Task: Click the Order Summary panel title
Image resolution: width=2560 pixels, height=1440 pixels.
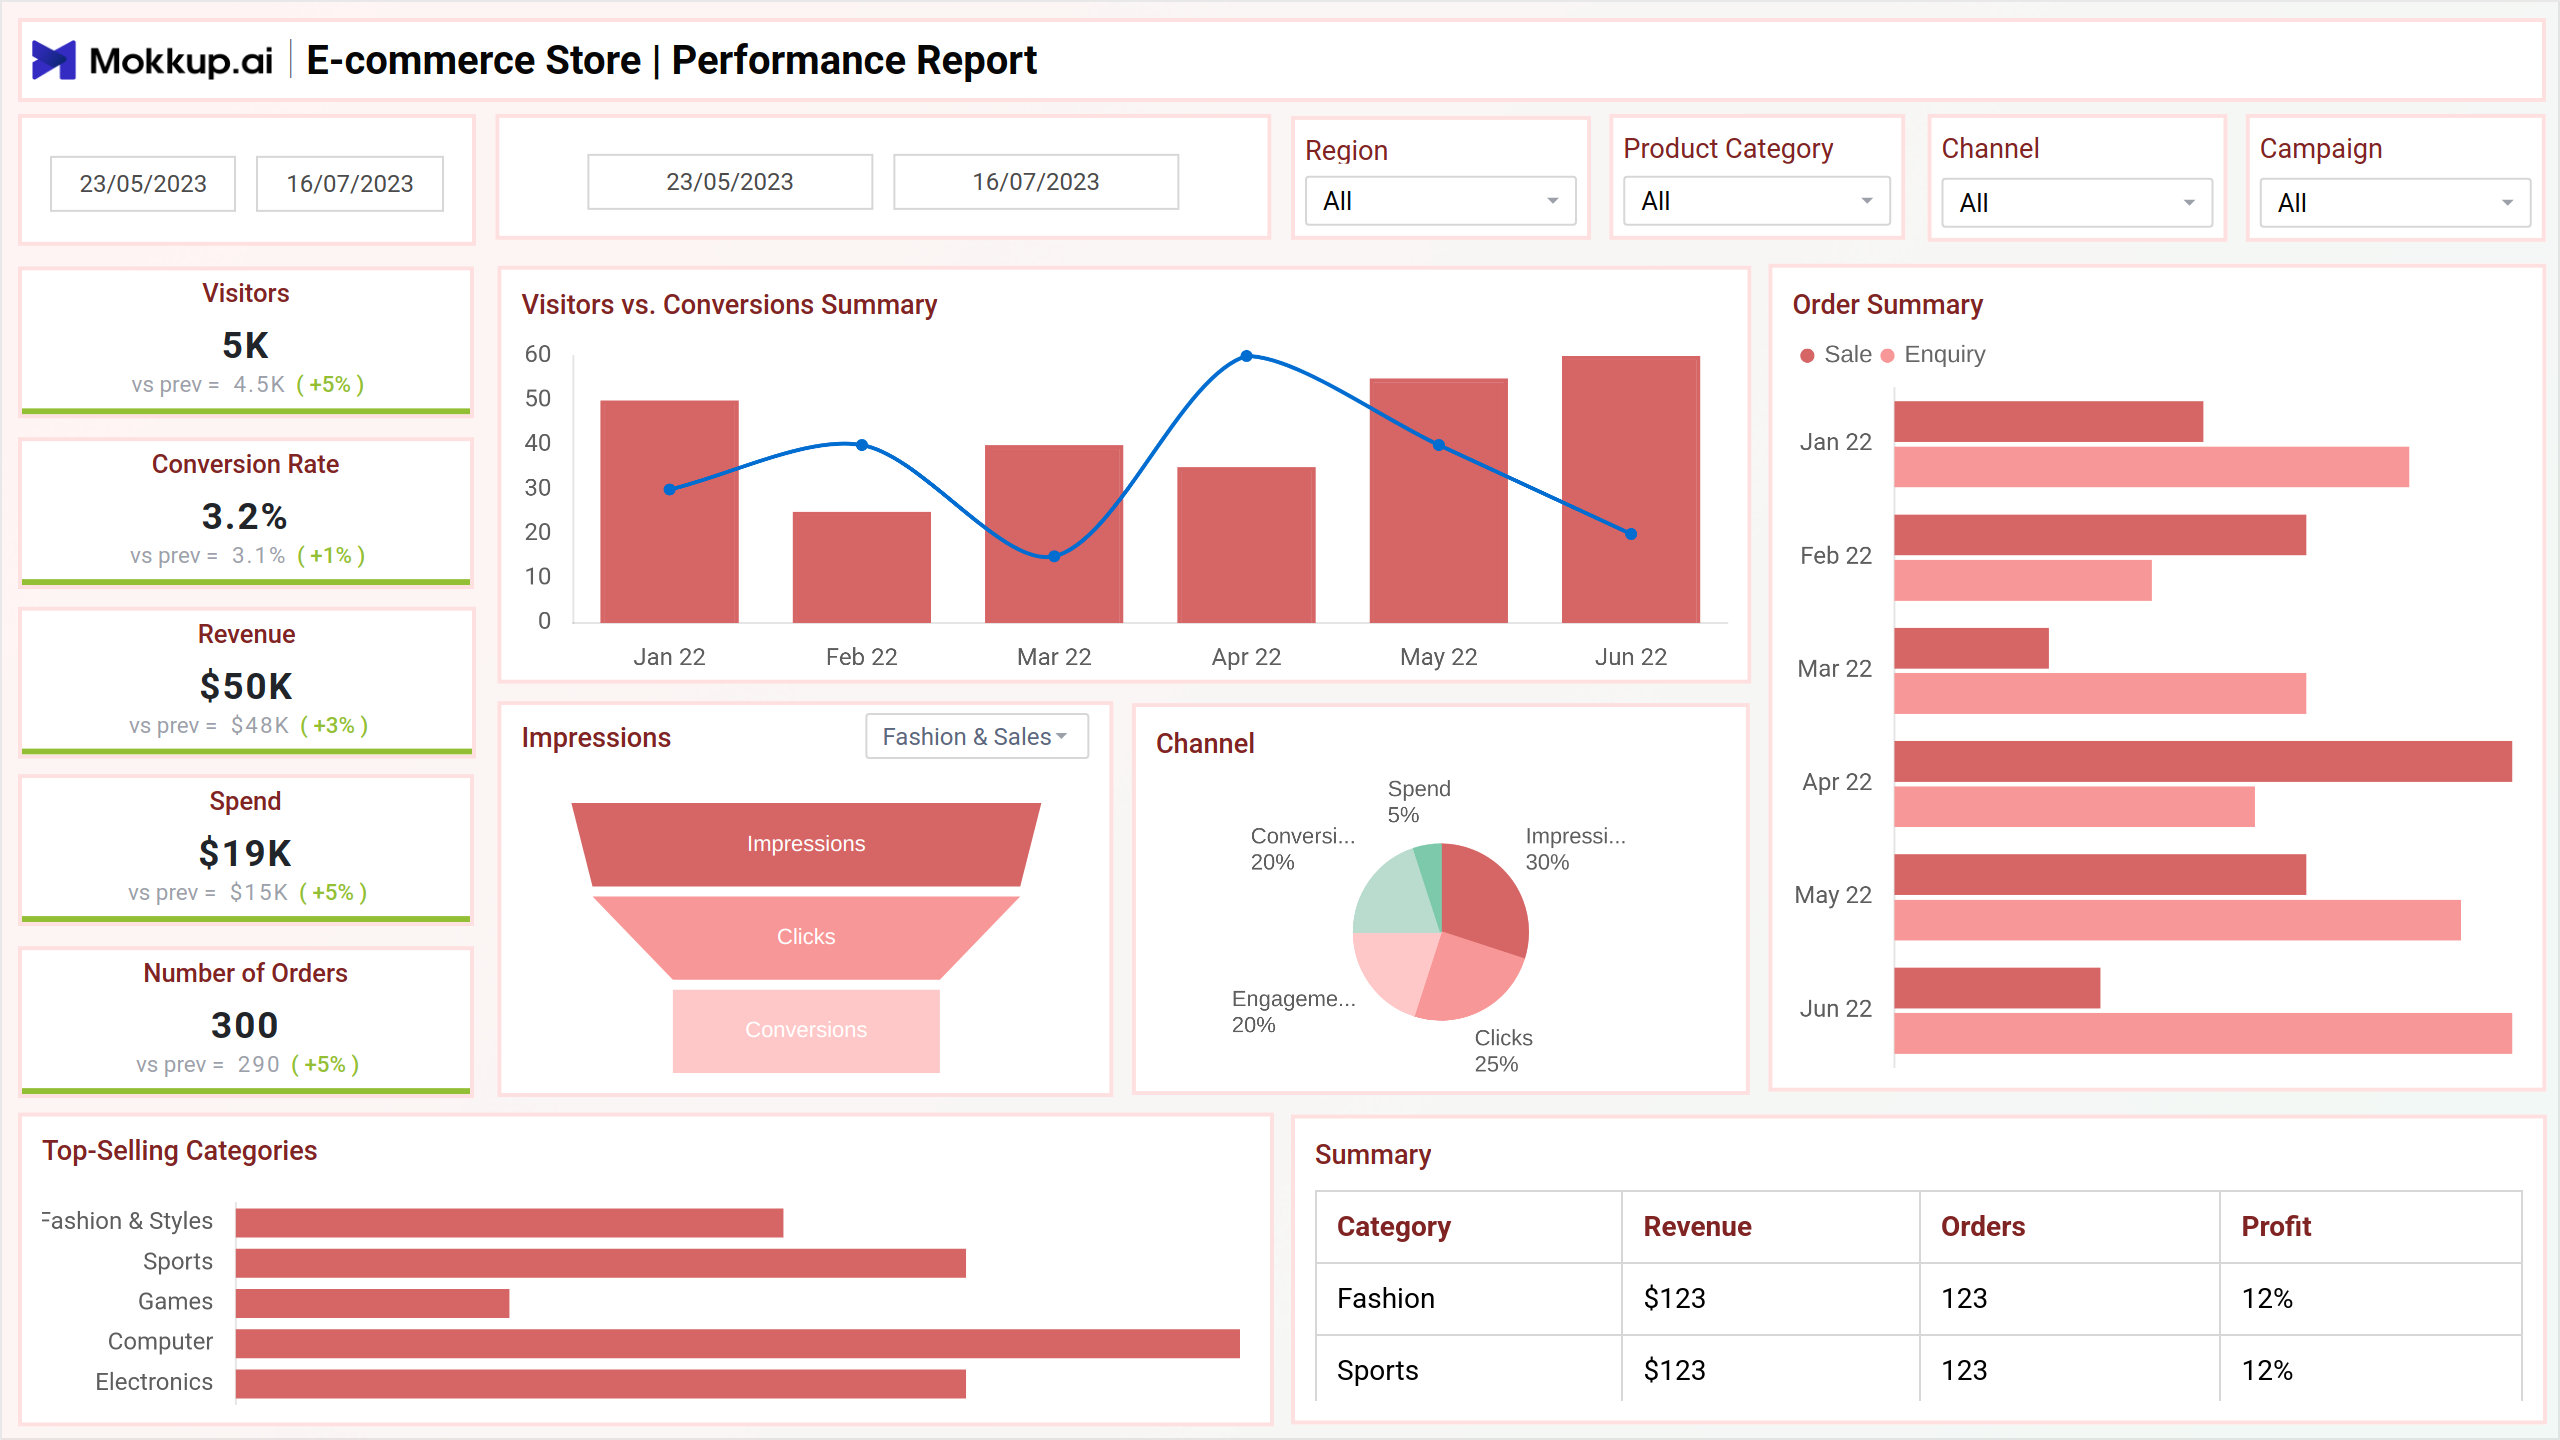Action: coord(1887,304)
